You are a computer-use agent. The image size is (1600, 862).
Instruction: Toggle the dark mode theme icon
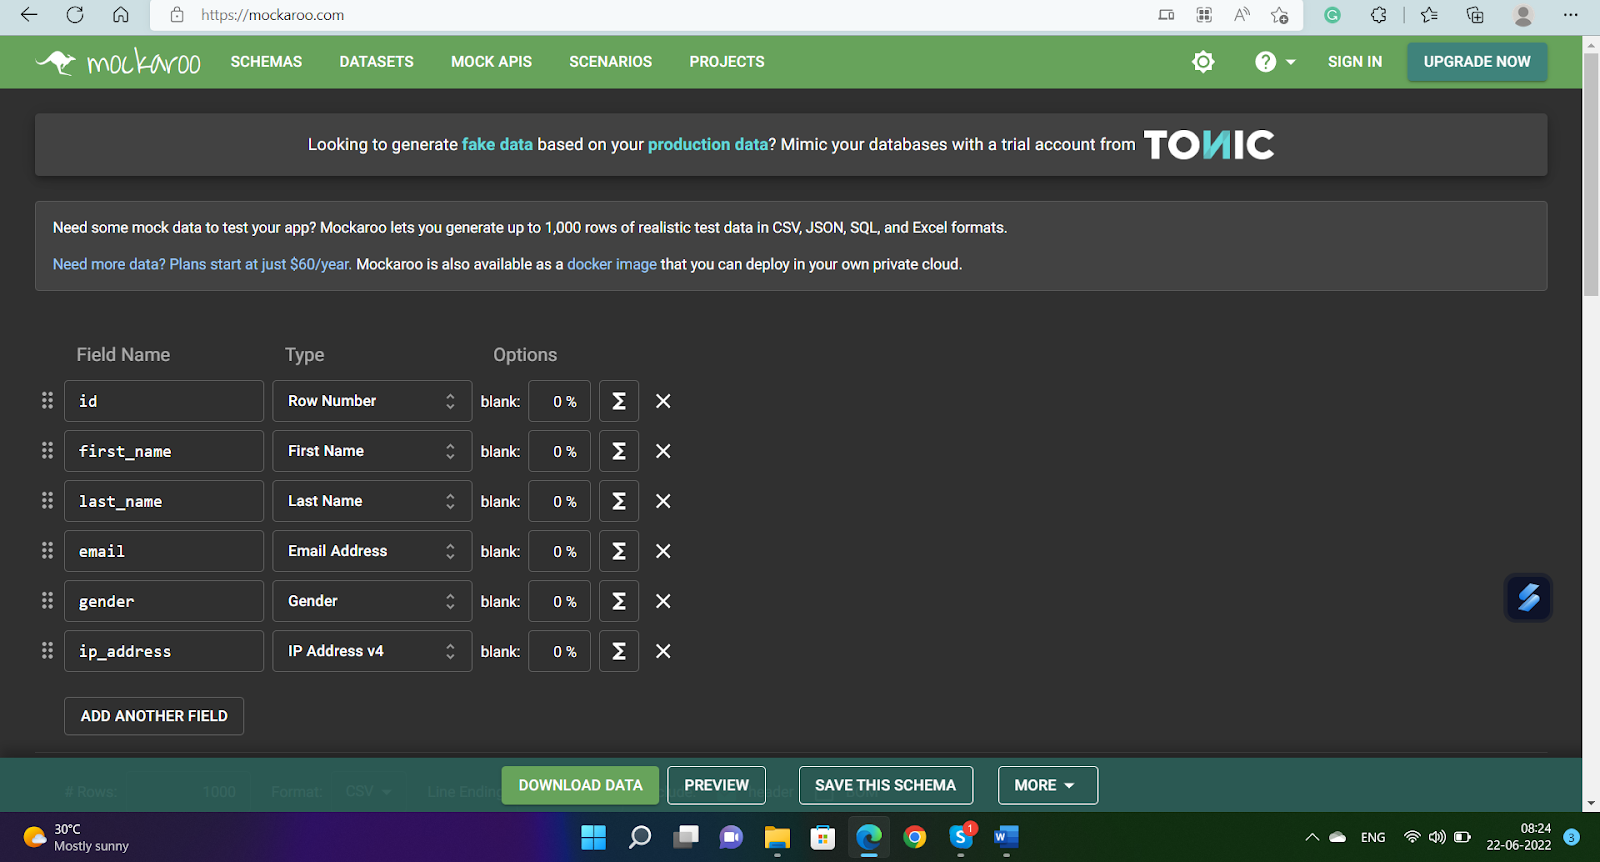[1203, 62]
